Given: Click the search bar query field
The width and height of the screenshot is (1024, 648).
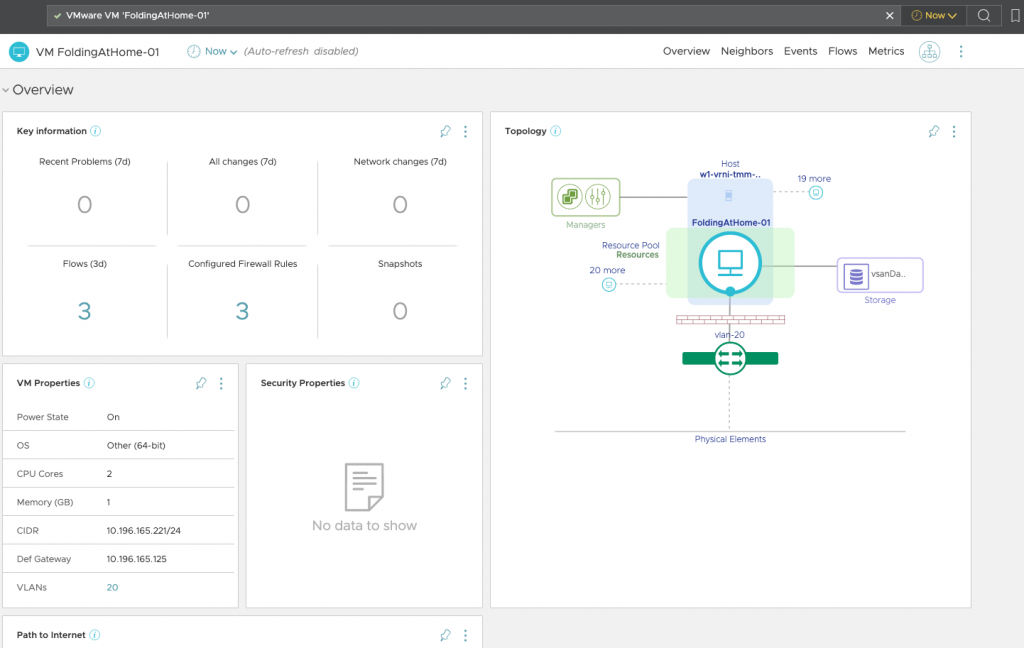Looking at the screenshot, I should tap(470, 16).
